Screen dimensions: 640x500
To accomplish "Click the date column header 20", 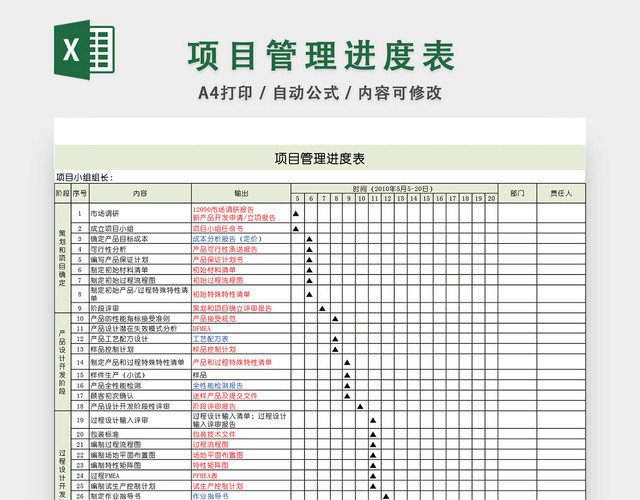I will [491, 198].
